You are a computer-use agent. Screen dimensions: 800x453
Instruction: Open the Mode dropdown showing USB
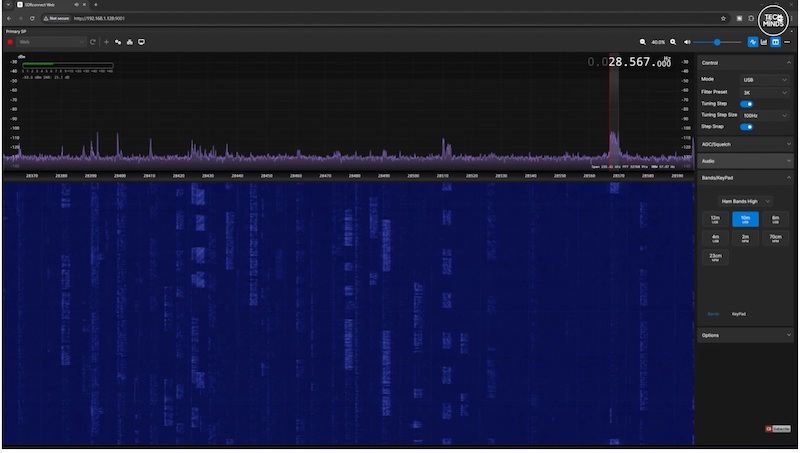point(764,79)
